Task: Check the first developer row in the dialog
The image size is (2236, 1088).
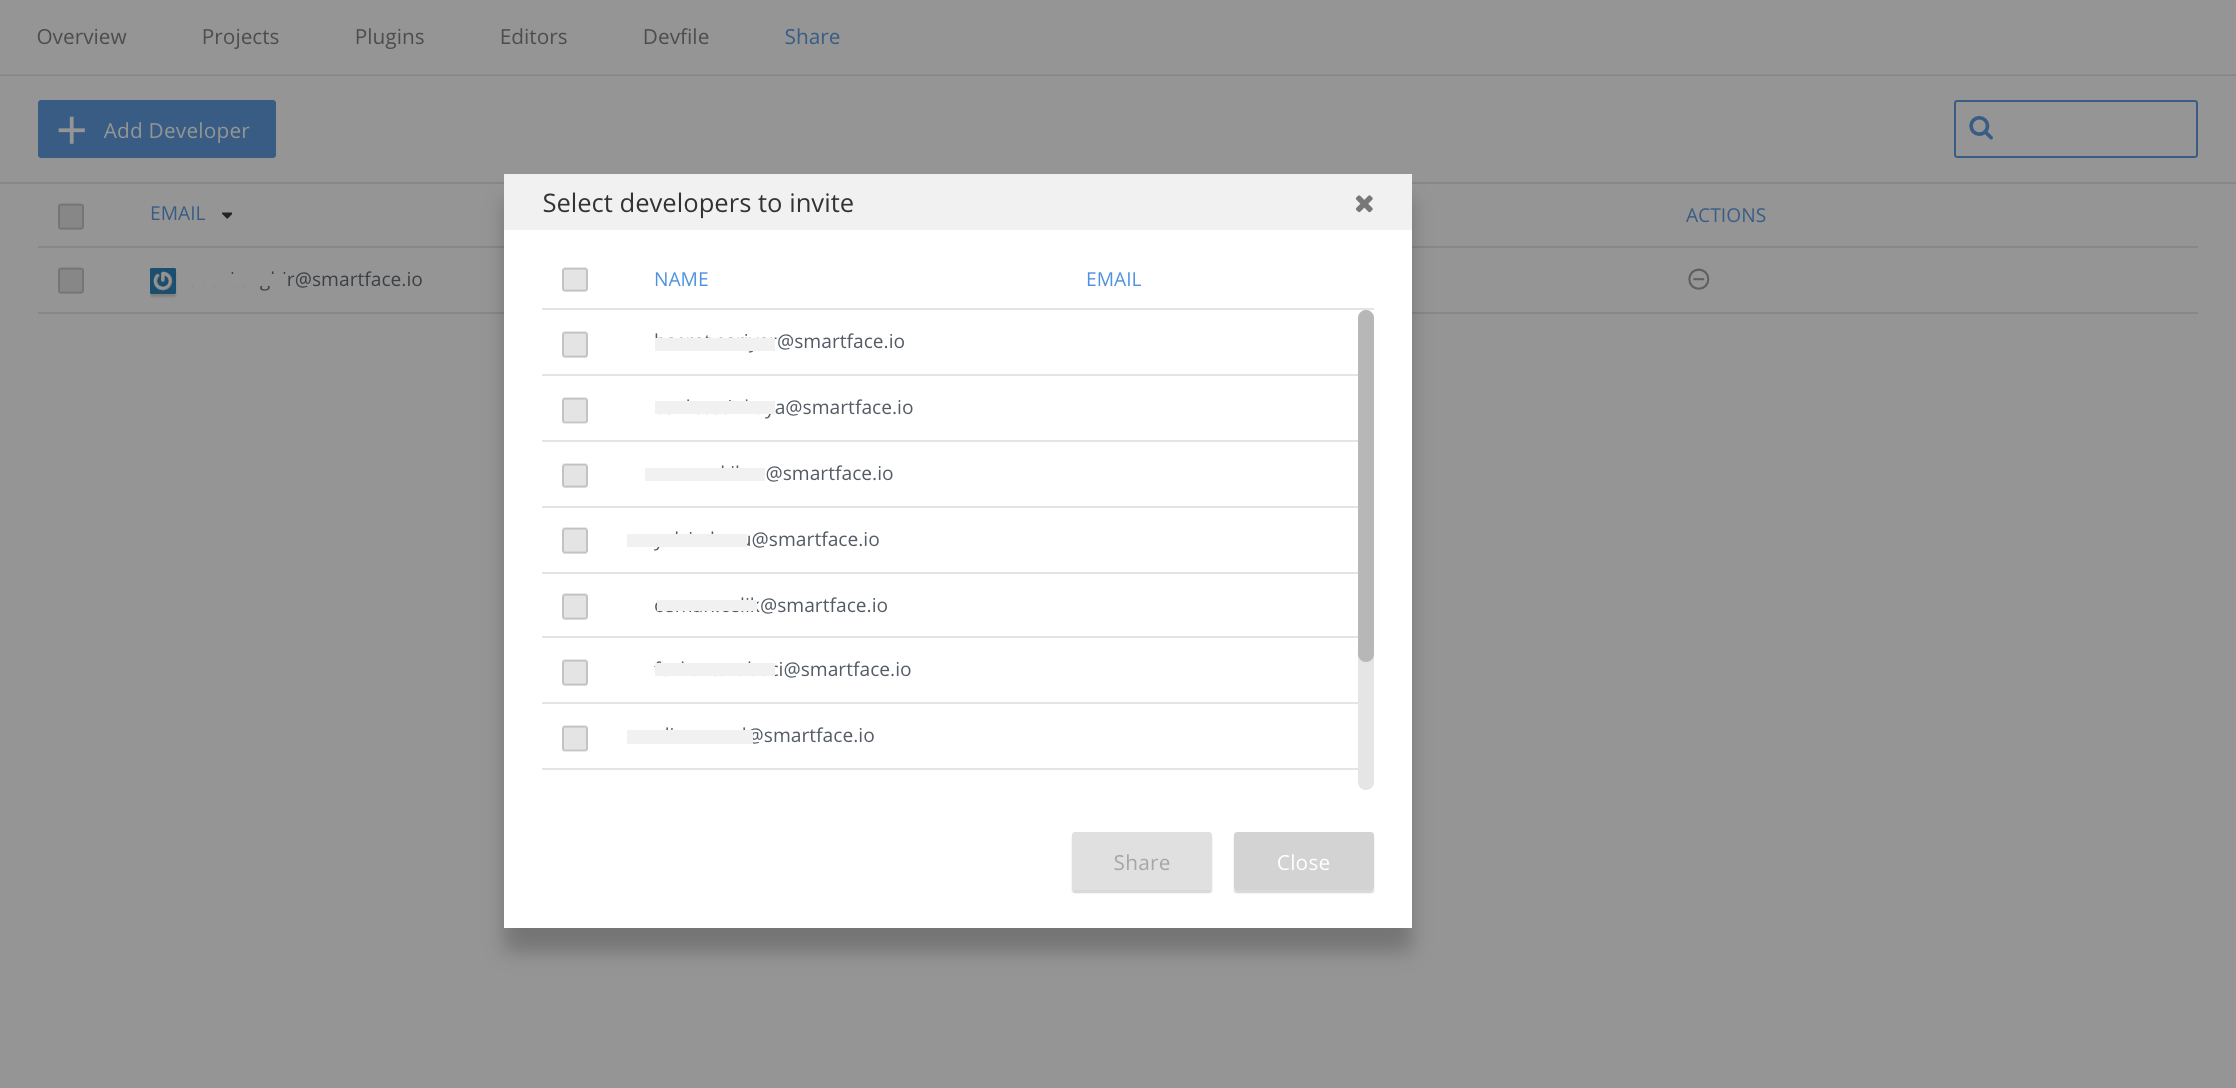Action: pos(575,345)
